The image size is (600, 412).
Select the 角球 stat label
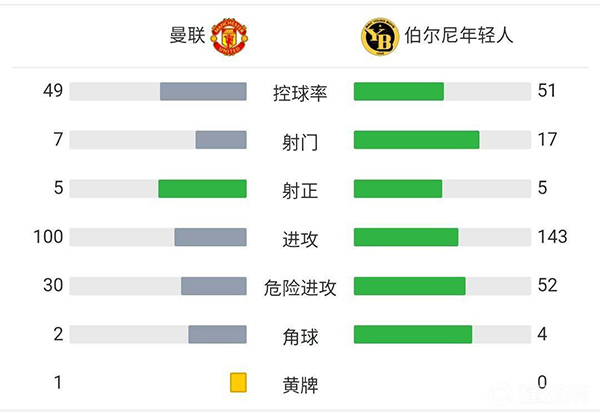[300, 335]
